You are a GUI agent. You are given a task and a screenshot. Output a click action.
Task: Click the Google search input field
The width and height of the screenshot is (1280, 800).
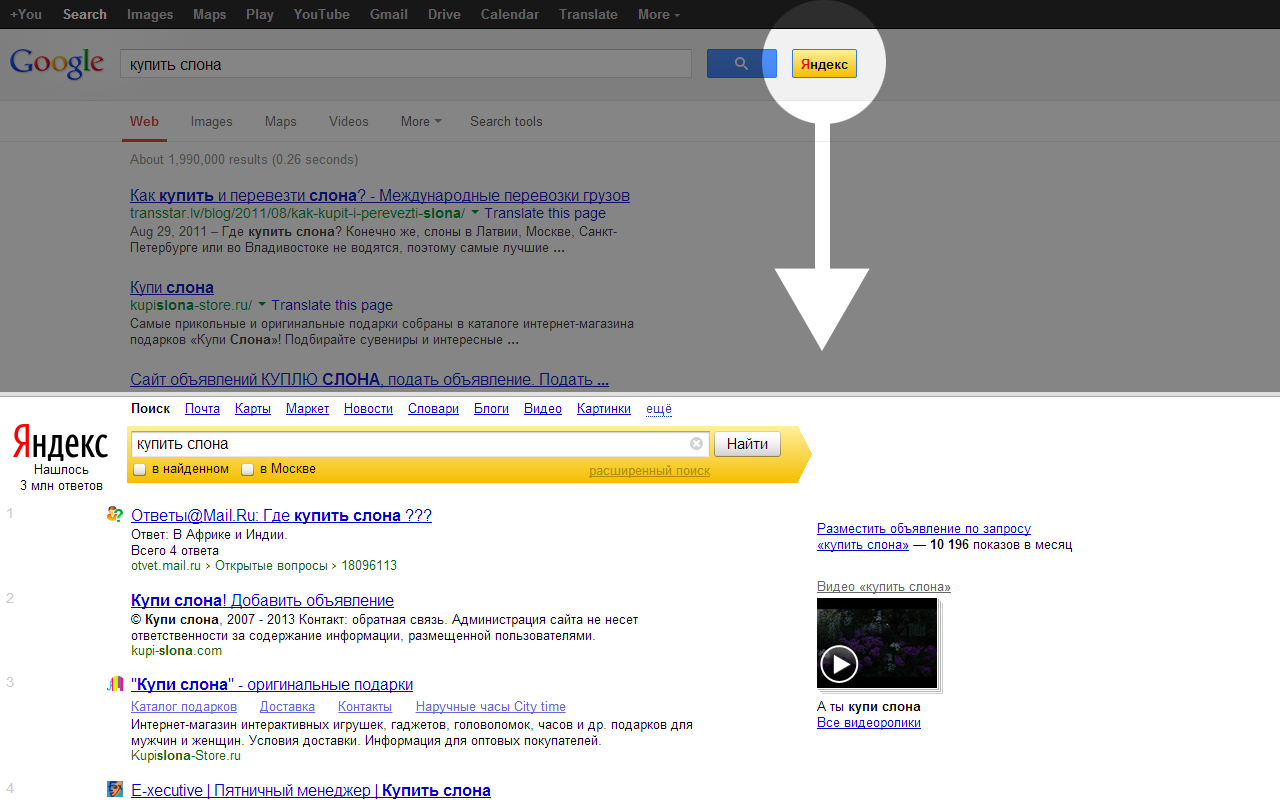(x=406, y=64)
